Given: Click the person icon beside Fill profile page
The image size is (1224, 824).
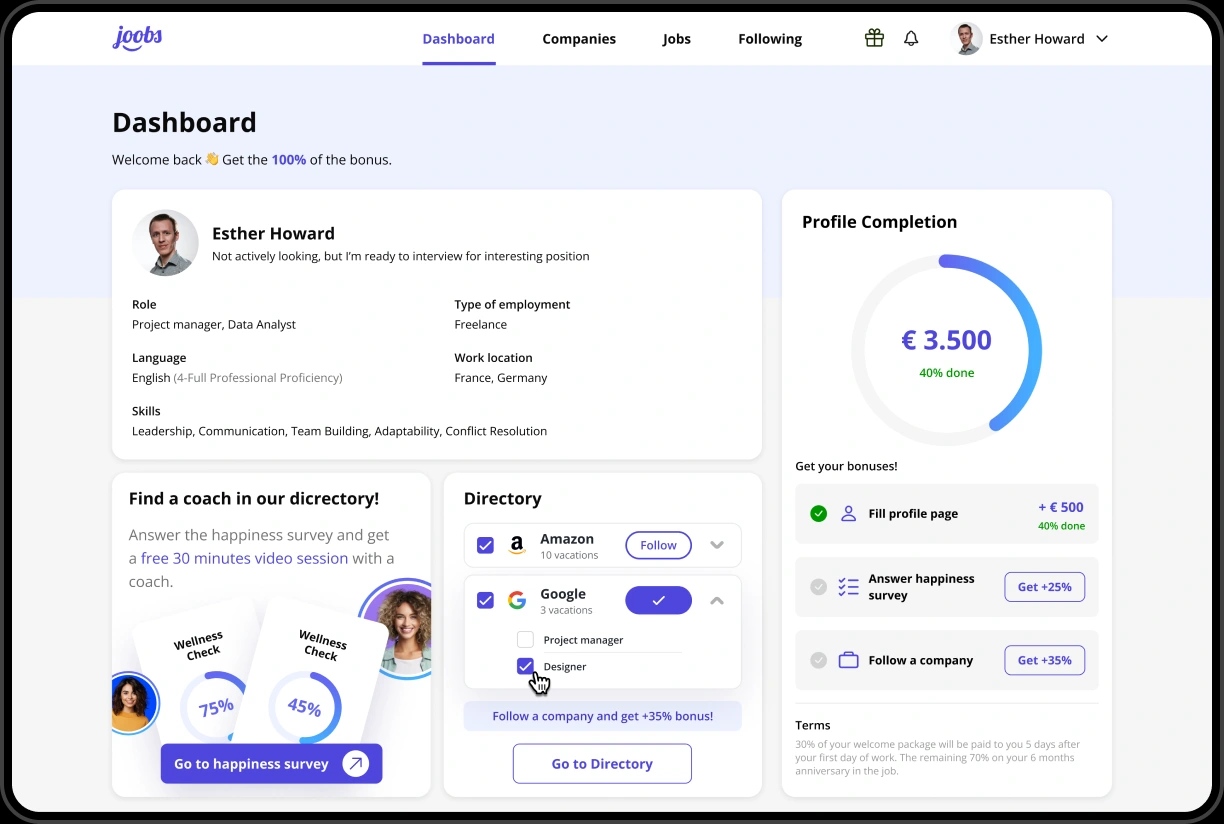Looking at the screenshot, I should pyautogui.click(x=848, y=513).
